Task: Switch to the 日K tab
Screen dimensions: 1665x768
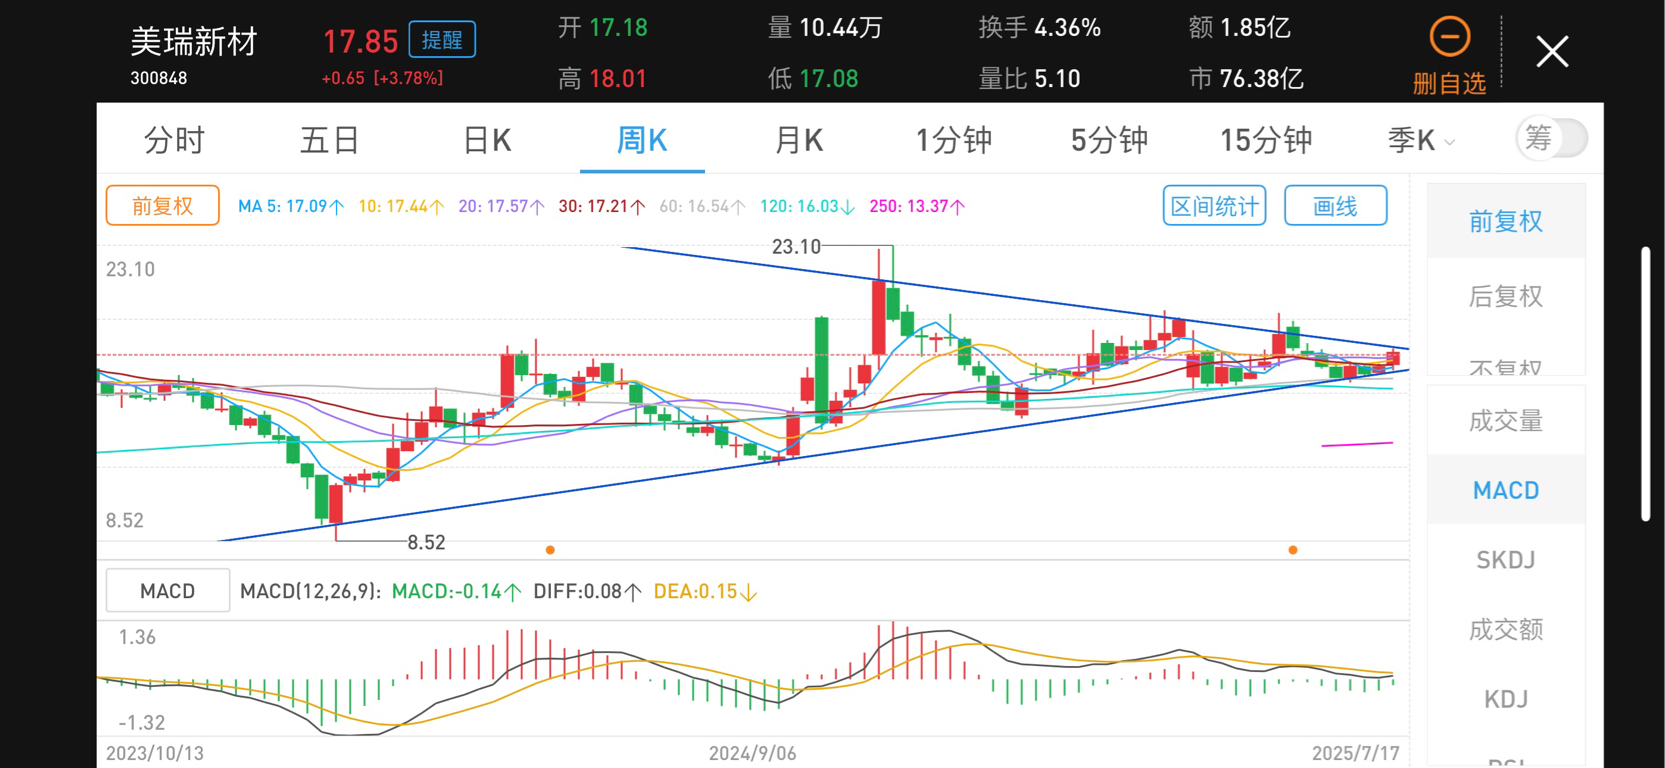Action: pos(487,141)
